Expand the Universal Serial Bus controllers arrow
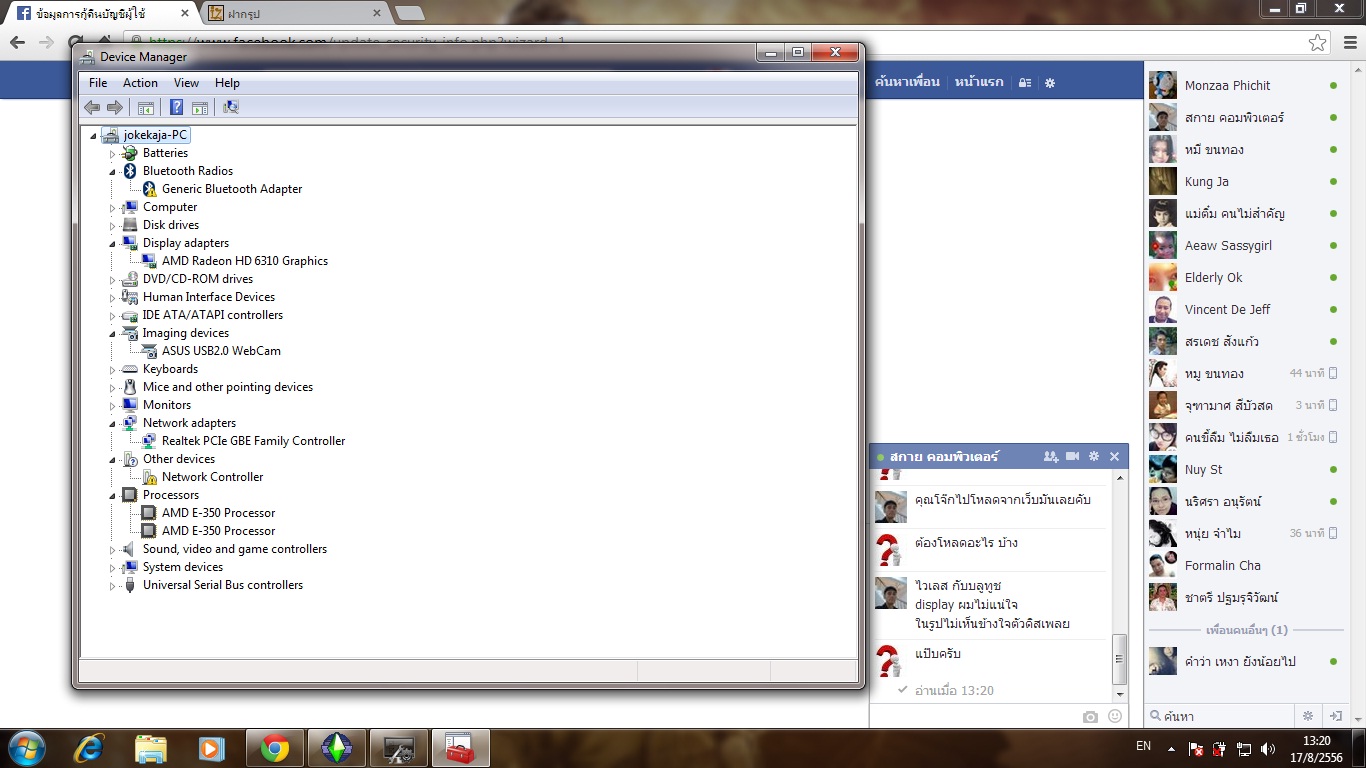The height and width of the screenshot is (768, 1366). point(113,586)
